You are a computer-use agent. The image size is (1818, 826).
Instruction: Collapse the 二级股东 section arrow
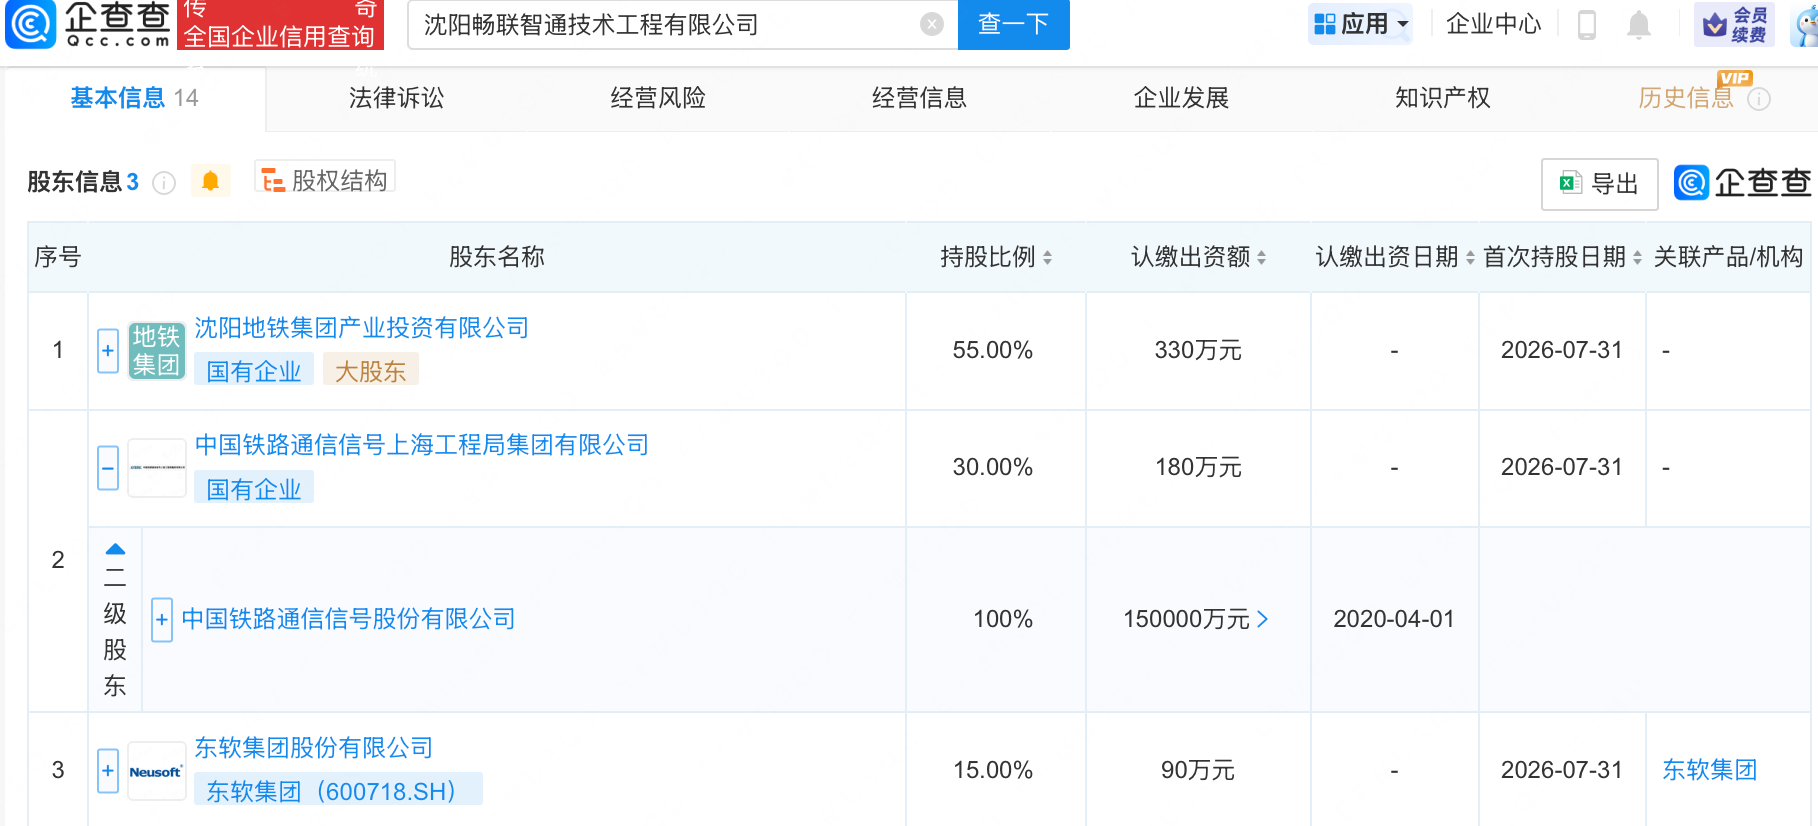click(x=115, y=549)
